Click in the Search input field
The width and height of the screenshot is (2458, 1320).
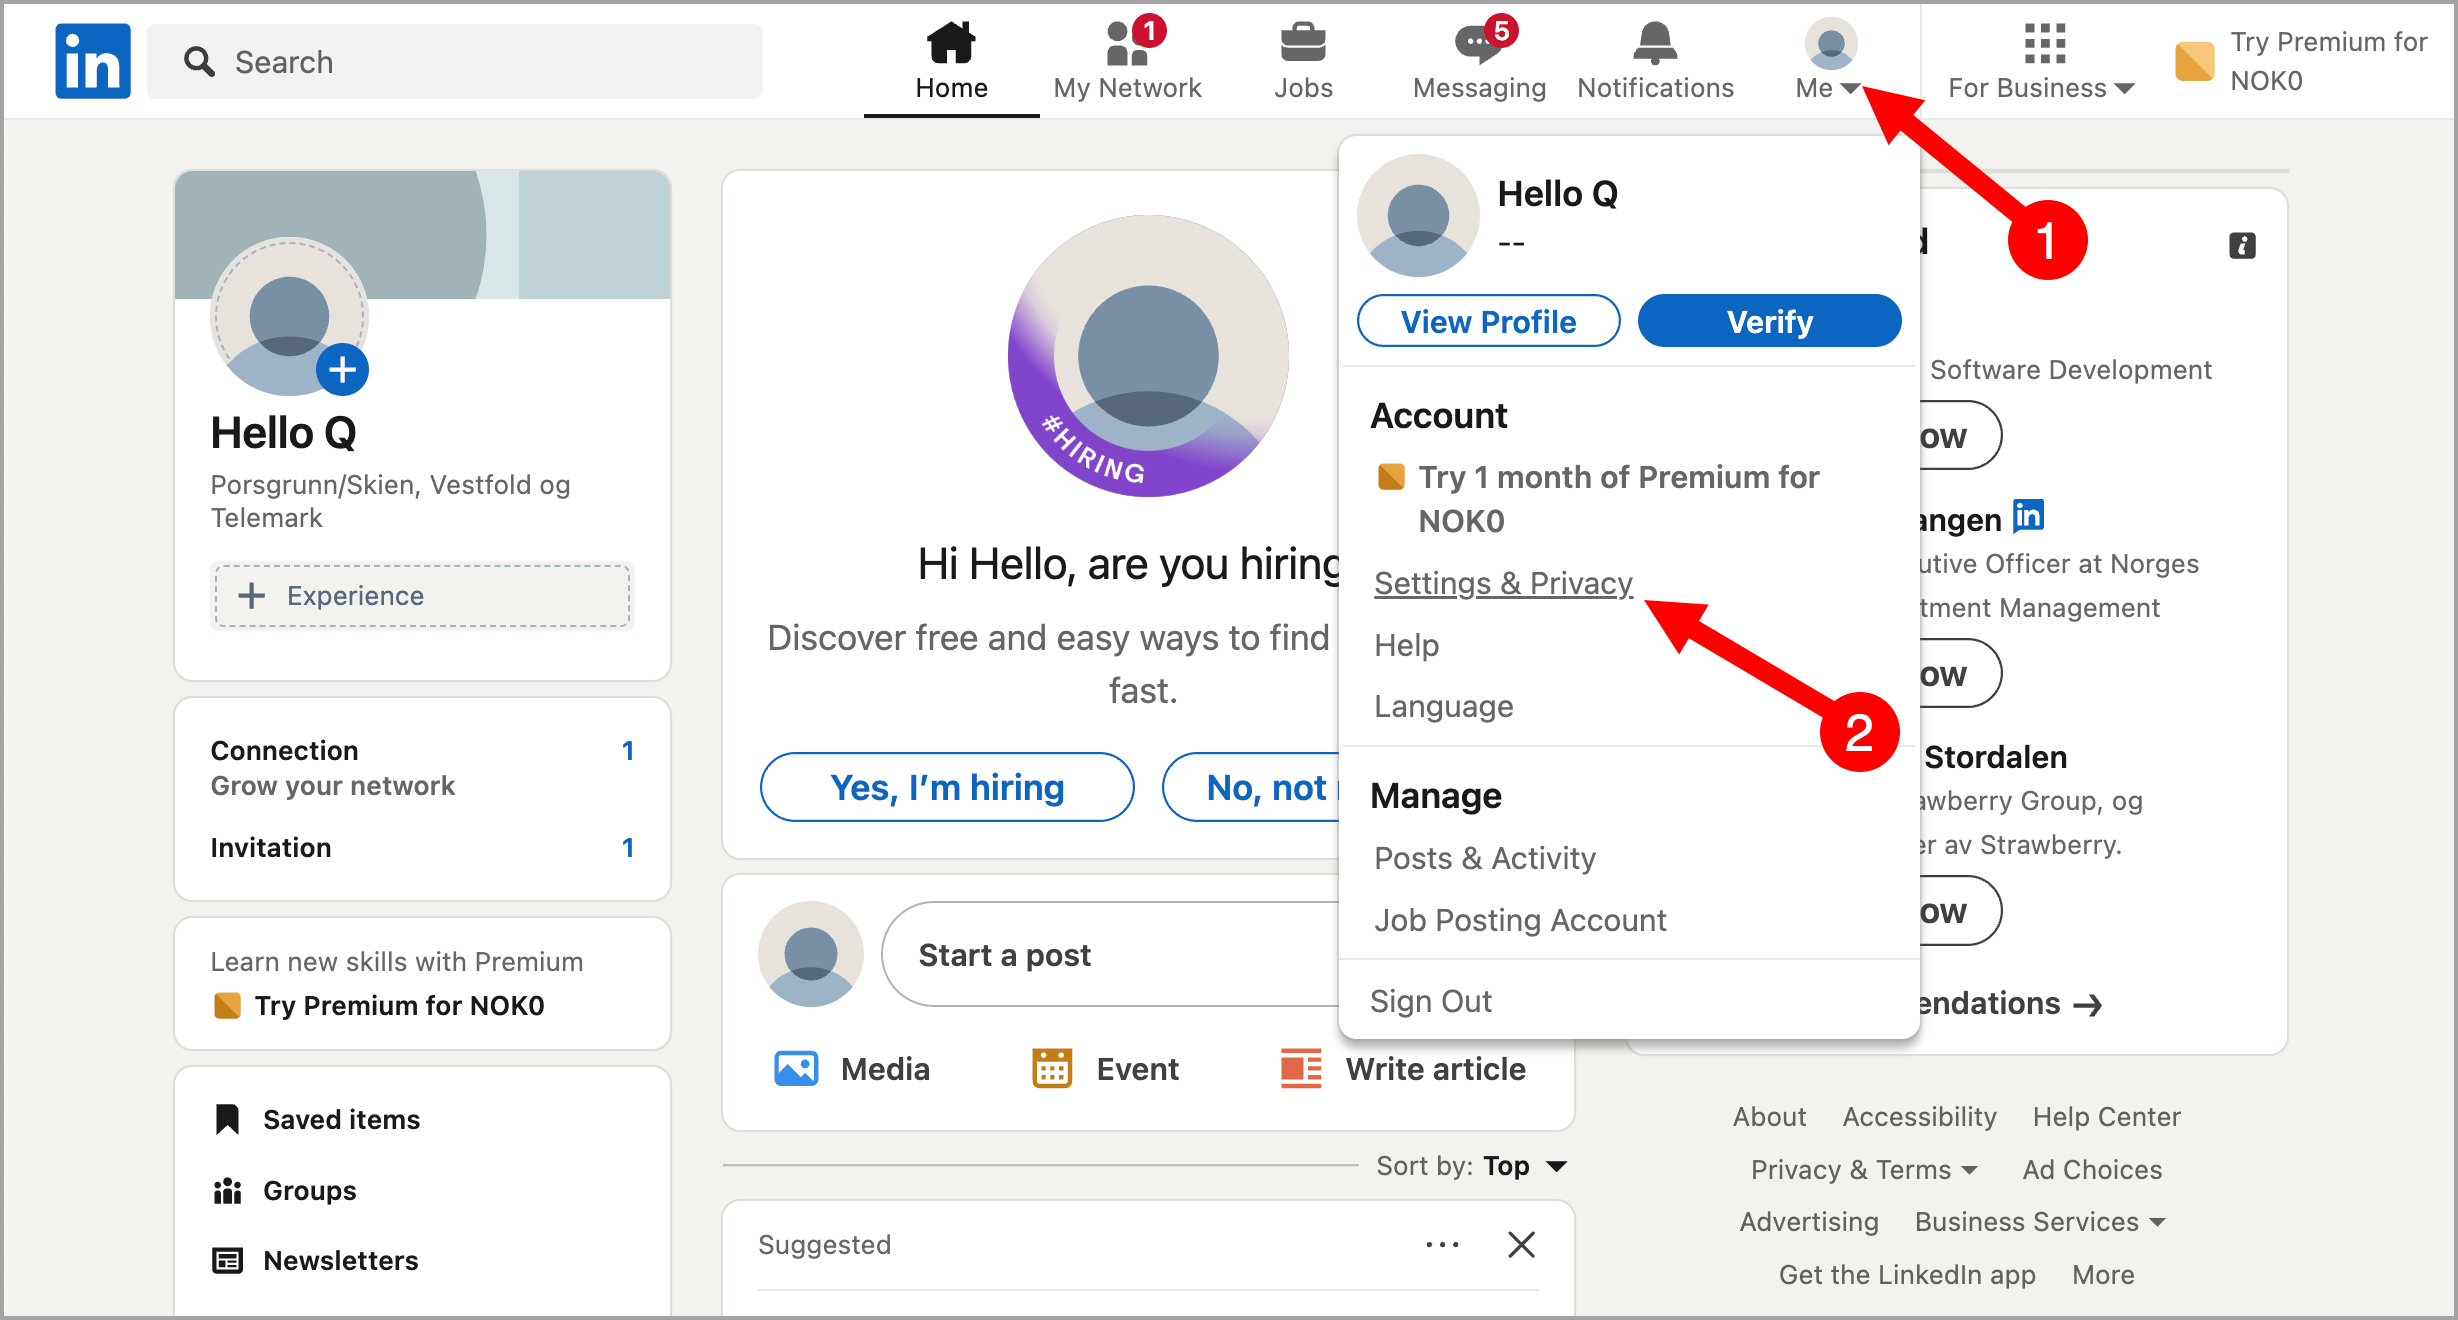point(455,62)
